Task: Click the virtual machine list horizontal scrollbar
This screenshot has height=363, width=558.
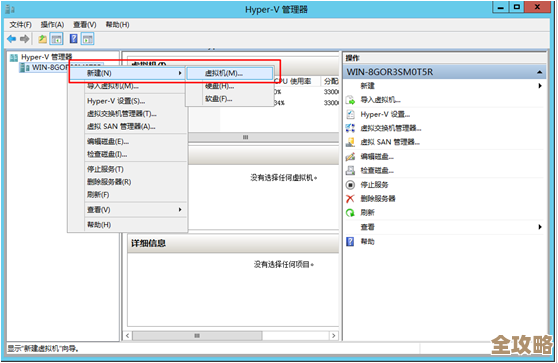Action: tap(263, 137)
